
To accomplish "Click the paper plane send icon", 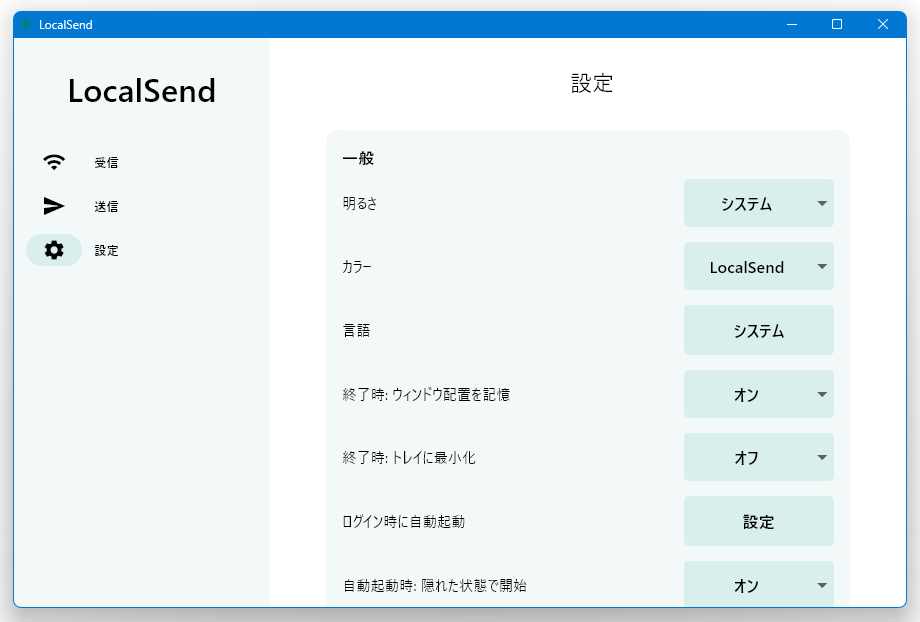I will pos(54,206).
